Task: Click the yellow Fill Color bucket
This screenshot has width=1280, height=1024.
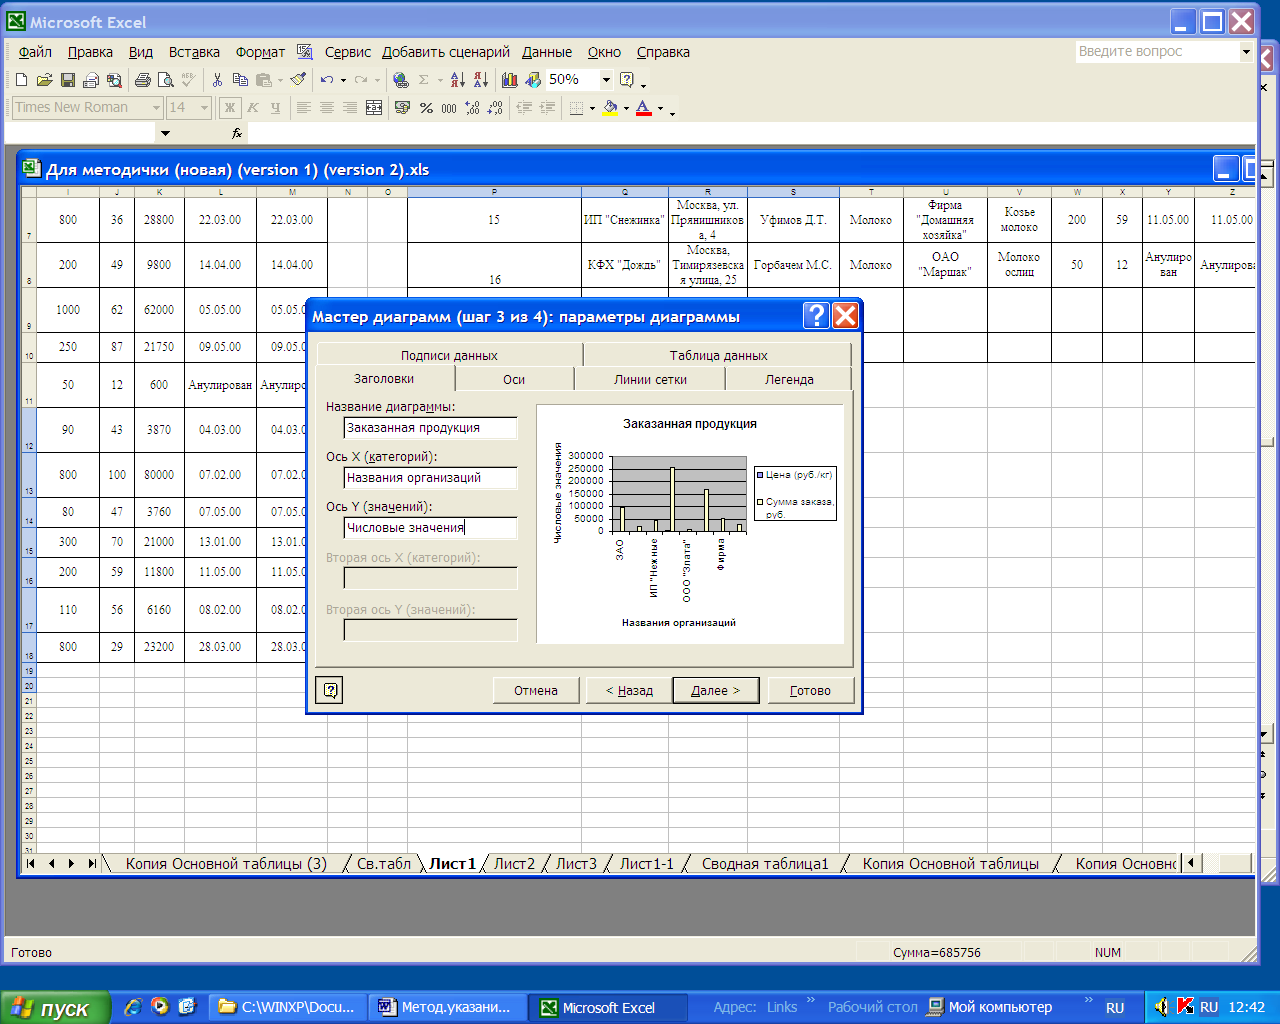Action: [x=610, y=108]
